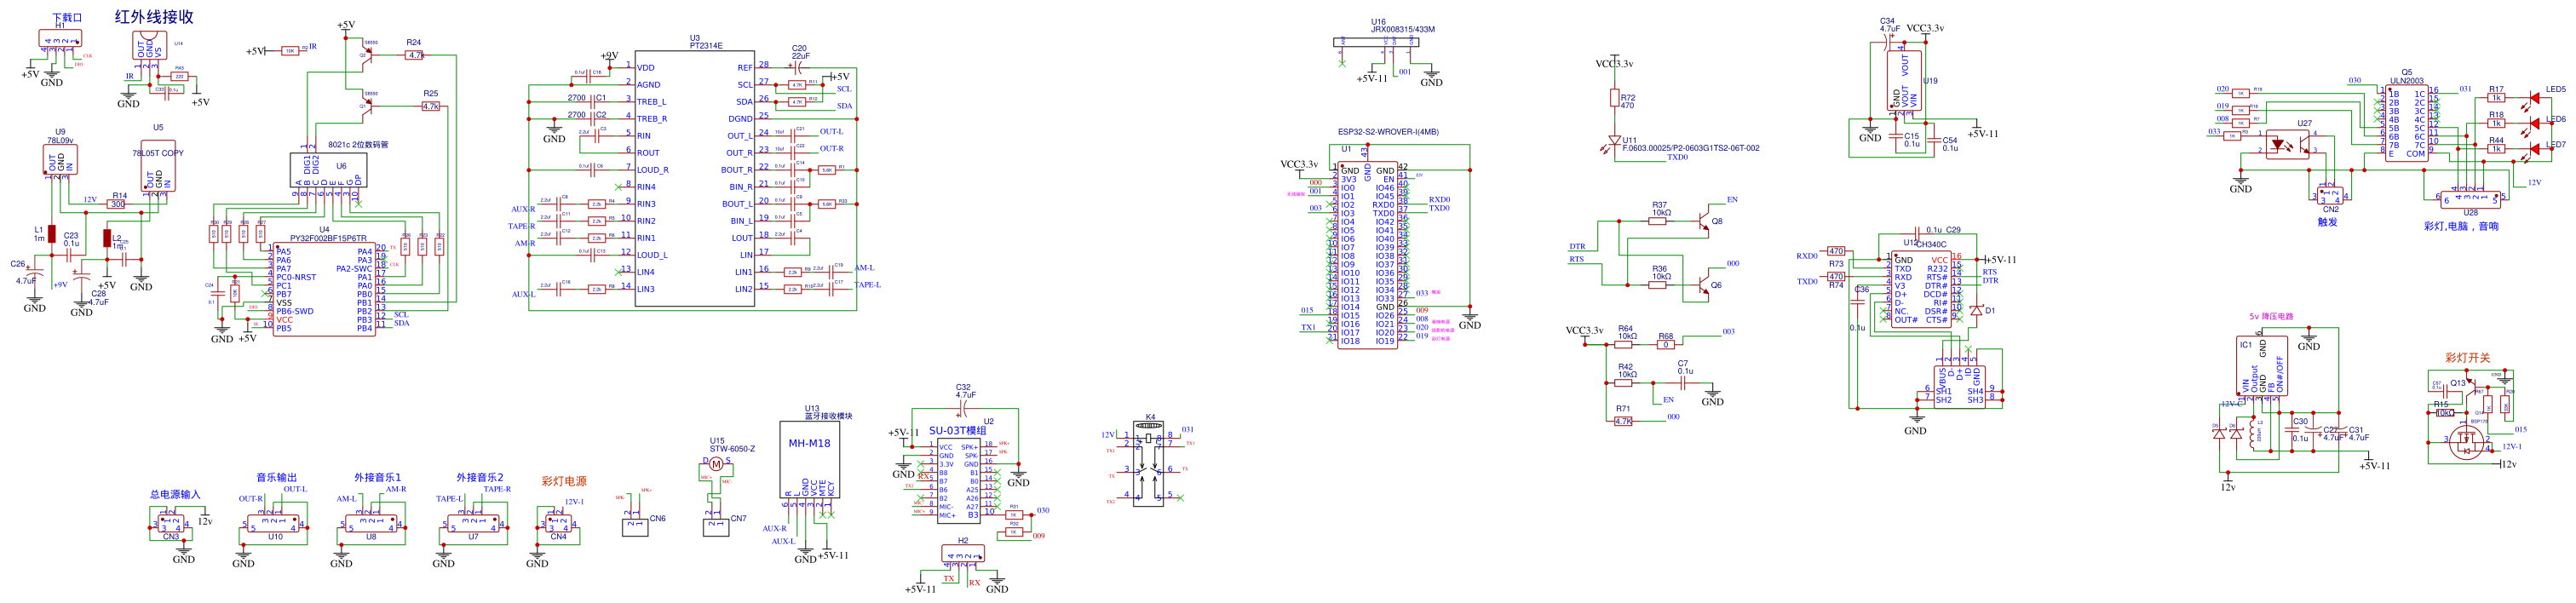Select the LED5 symbol
This screenshot has height=603, width=2576.
[2533, 98]
